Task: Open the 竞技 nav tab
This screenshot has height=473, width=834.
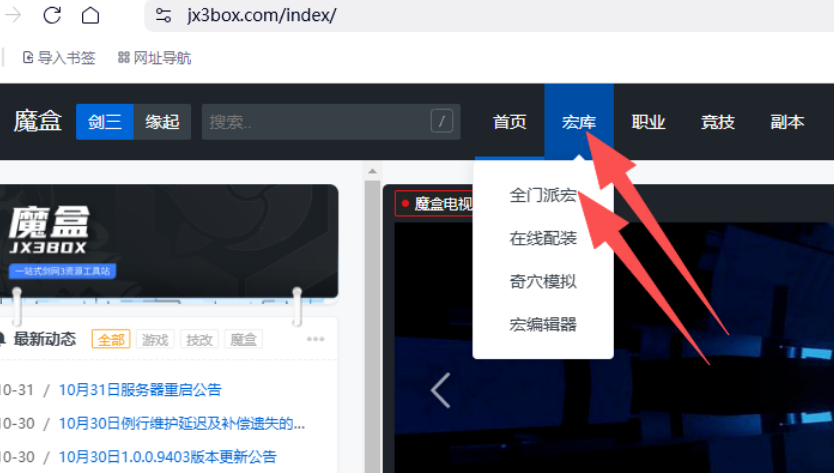Action: click(718, 122)
